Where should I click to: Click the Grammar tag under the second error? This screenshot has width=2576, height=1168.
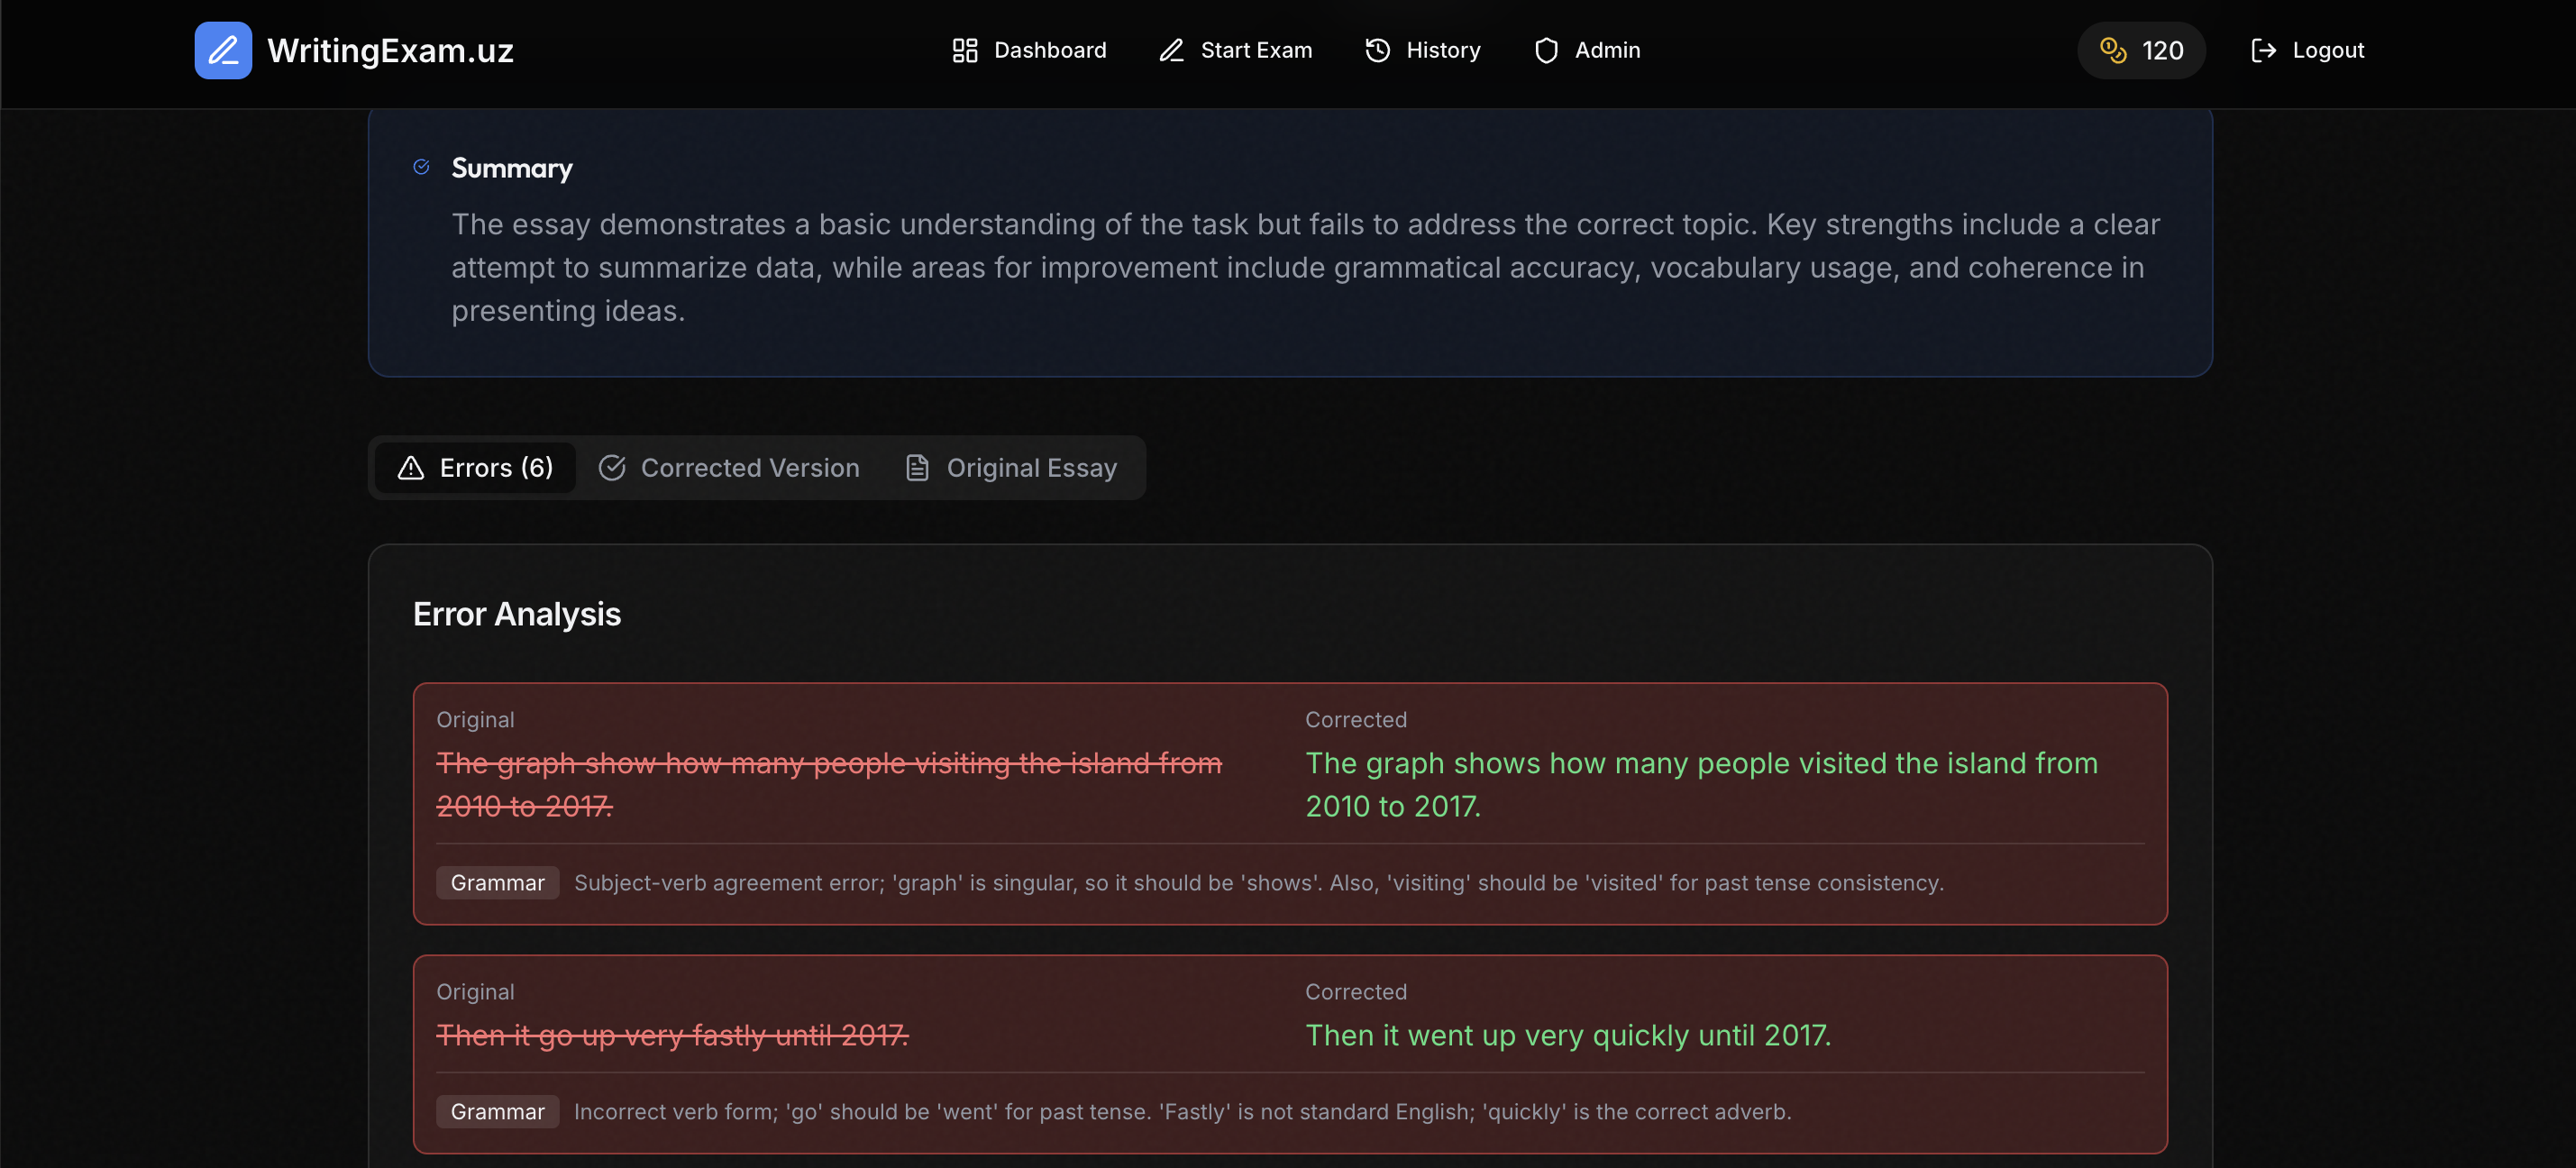coord(497,1111)
